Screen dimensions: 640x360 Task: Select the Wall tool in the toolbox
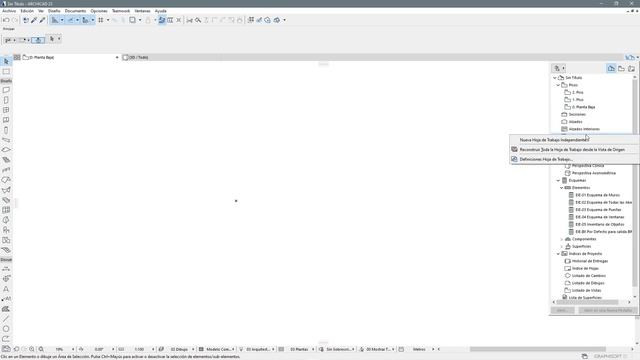point(6,90)
